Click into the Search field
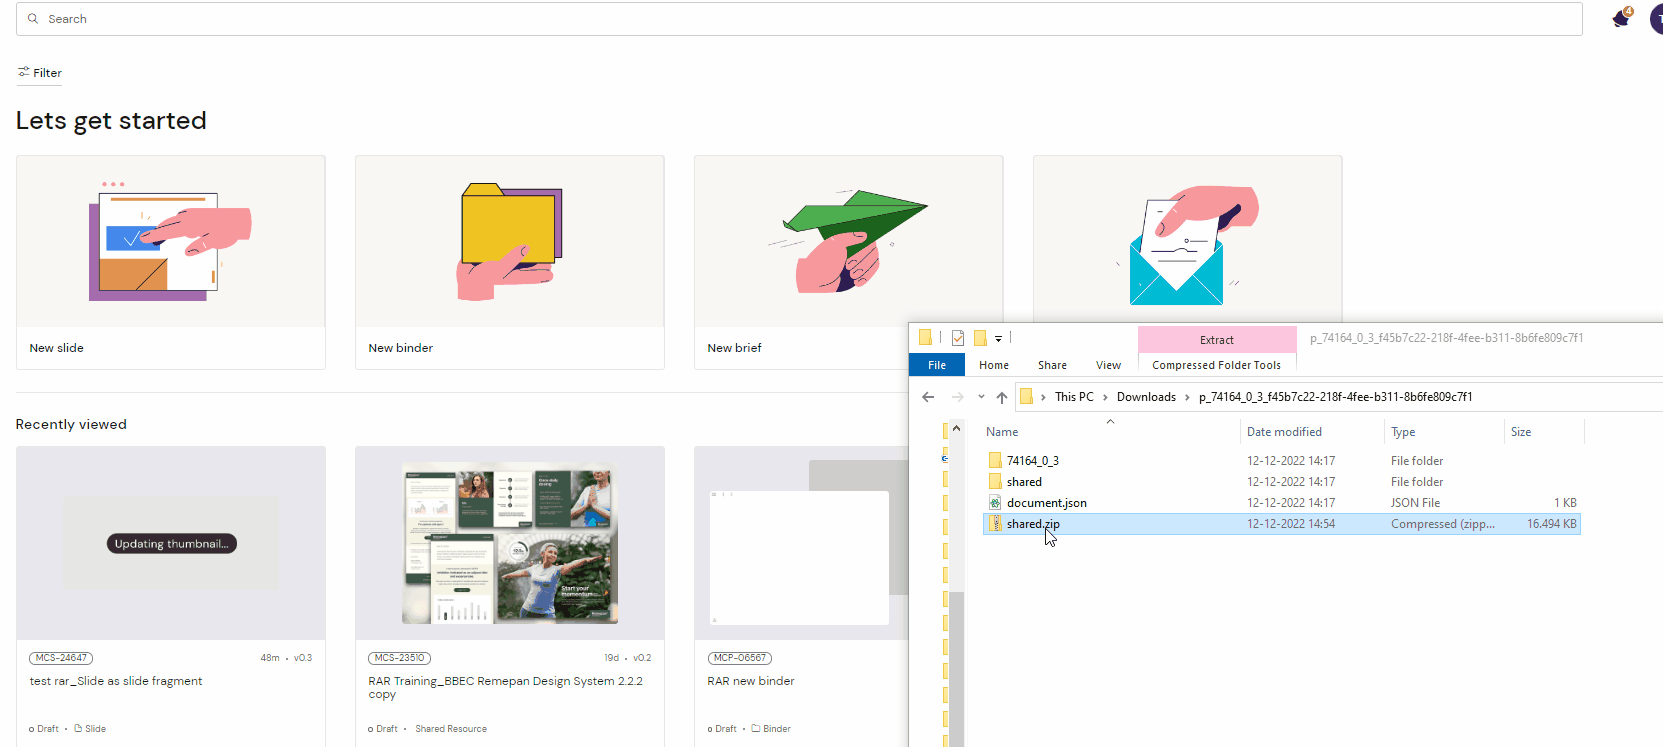 tap(800, 19)
